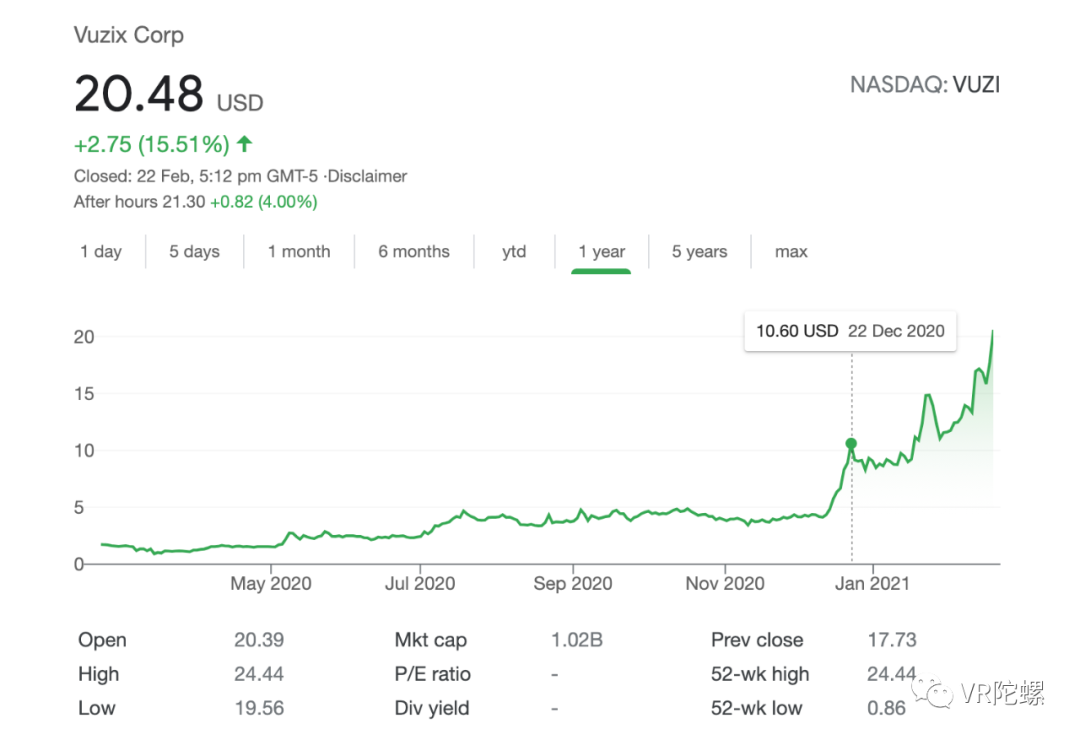
Task: Click the Div yield label
Action: [x=432, y=708]
